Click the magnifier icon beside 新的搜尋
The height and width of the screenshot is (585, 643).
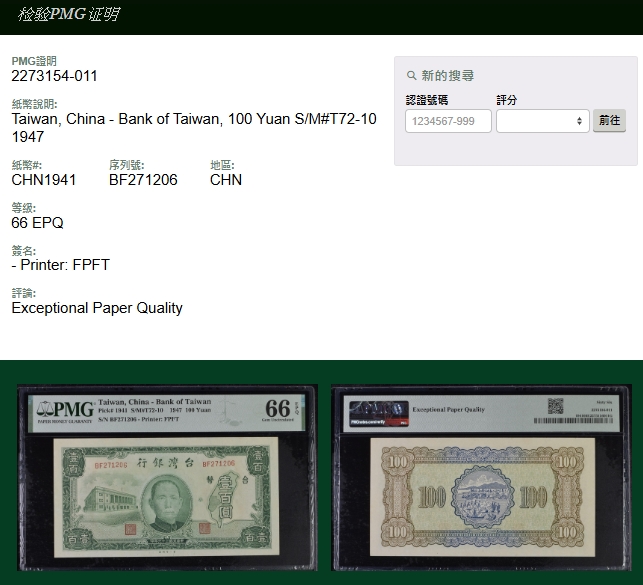411,75
